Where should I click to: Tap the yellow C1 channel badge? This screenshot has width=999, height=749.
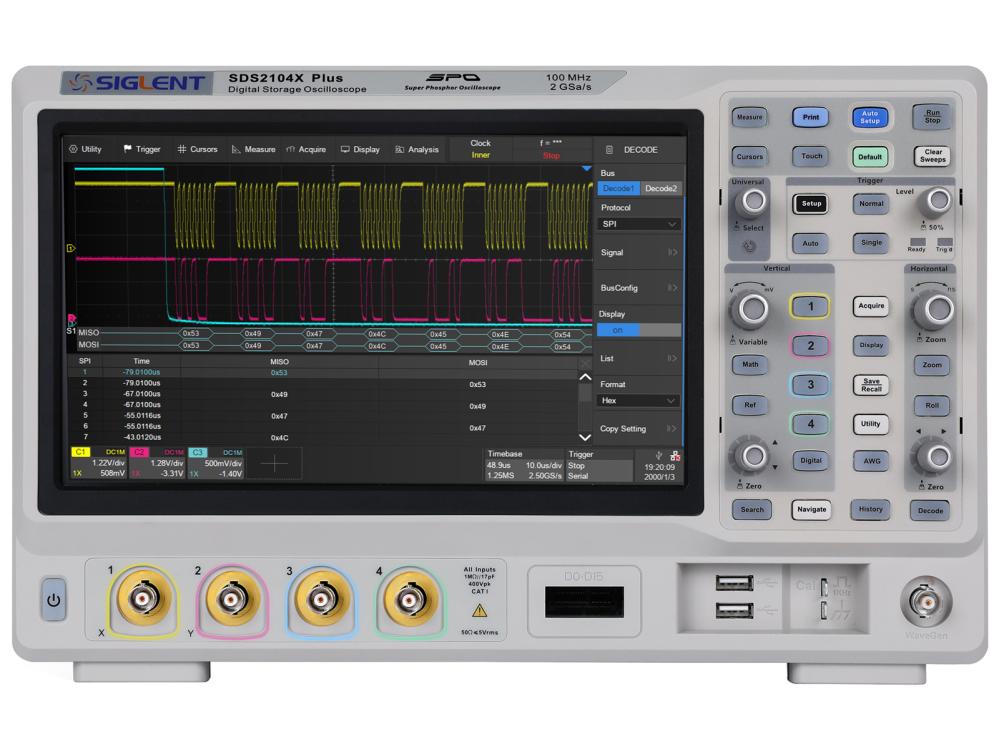pyautogui.click(x=79, y=453)
